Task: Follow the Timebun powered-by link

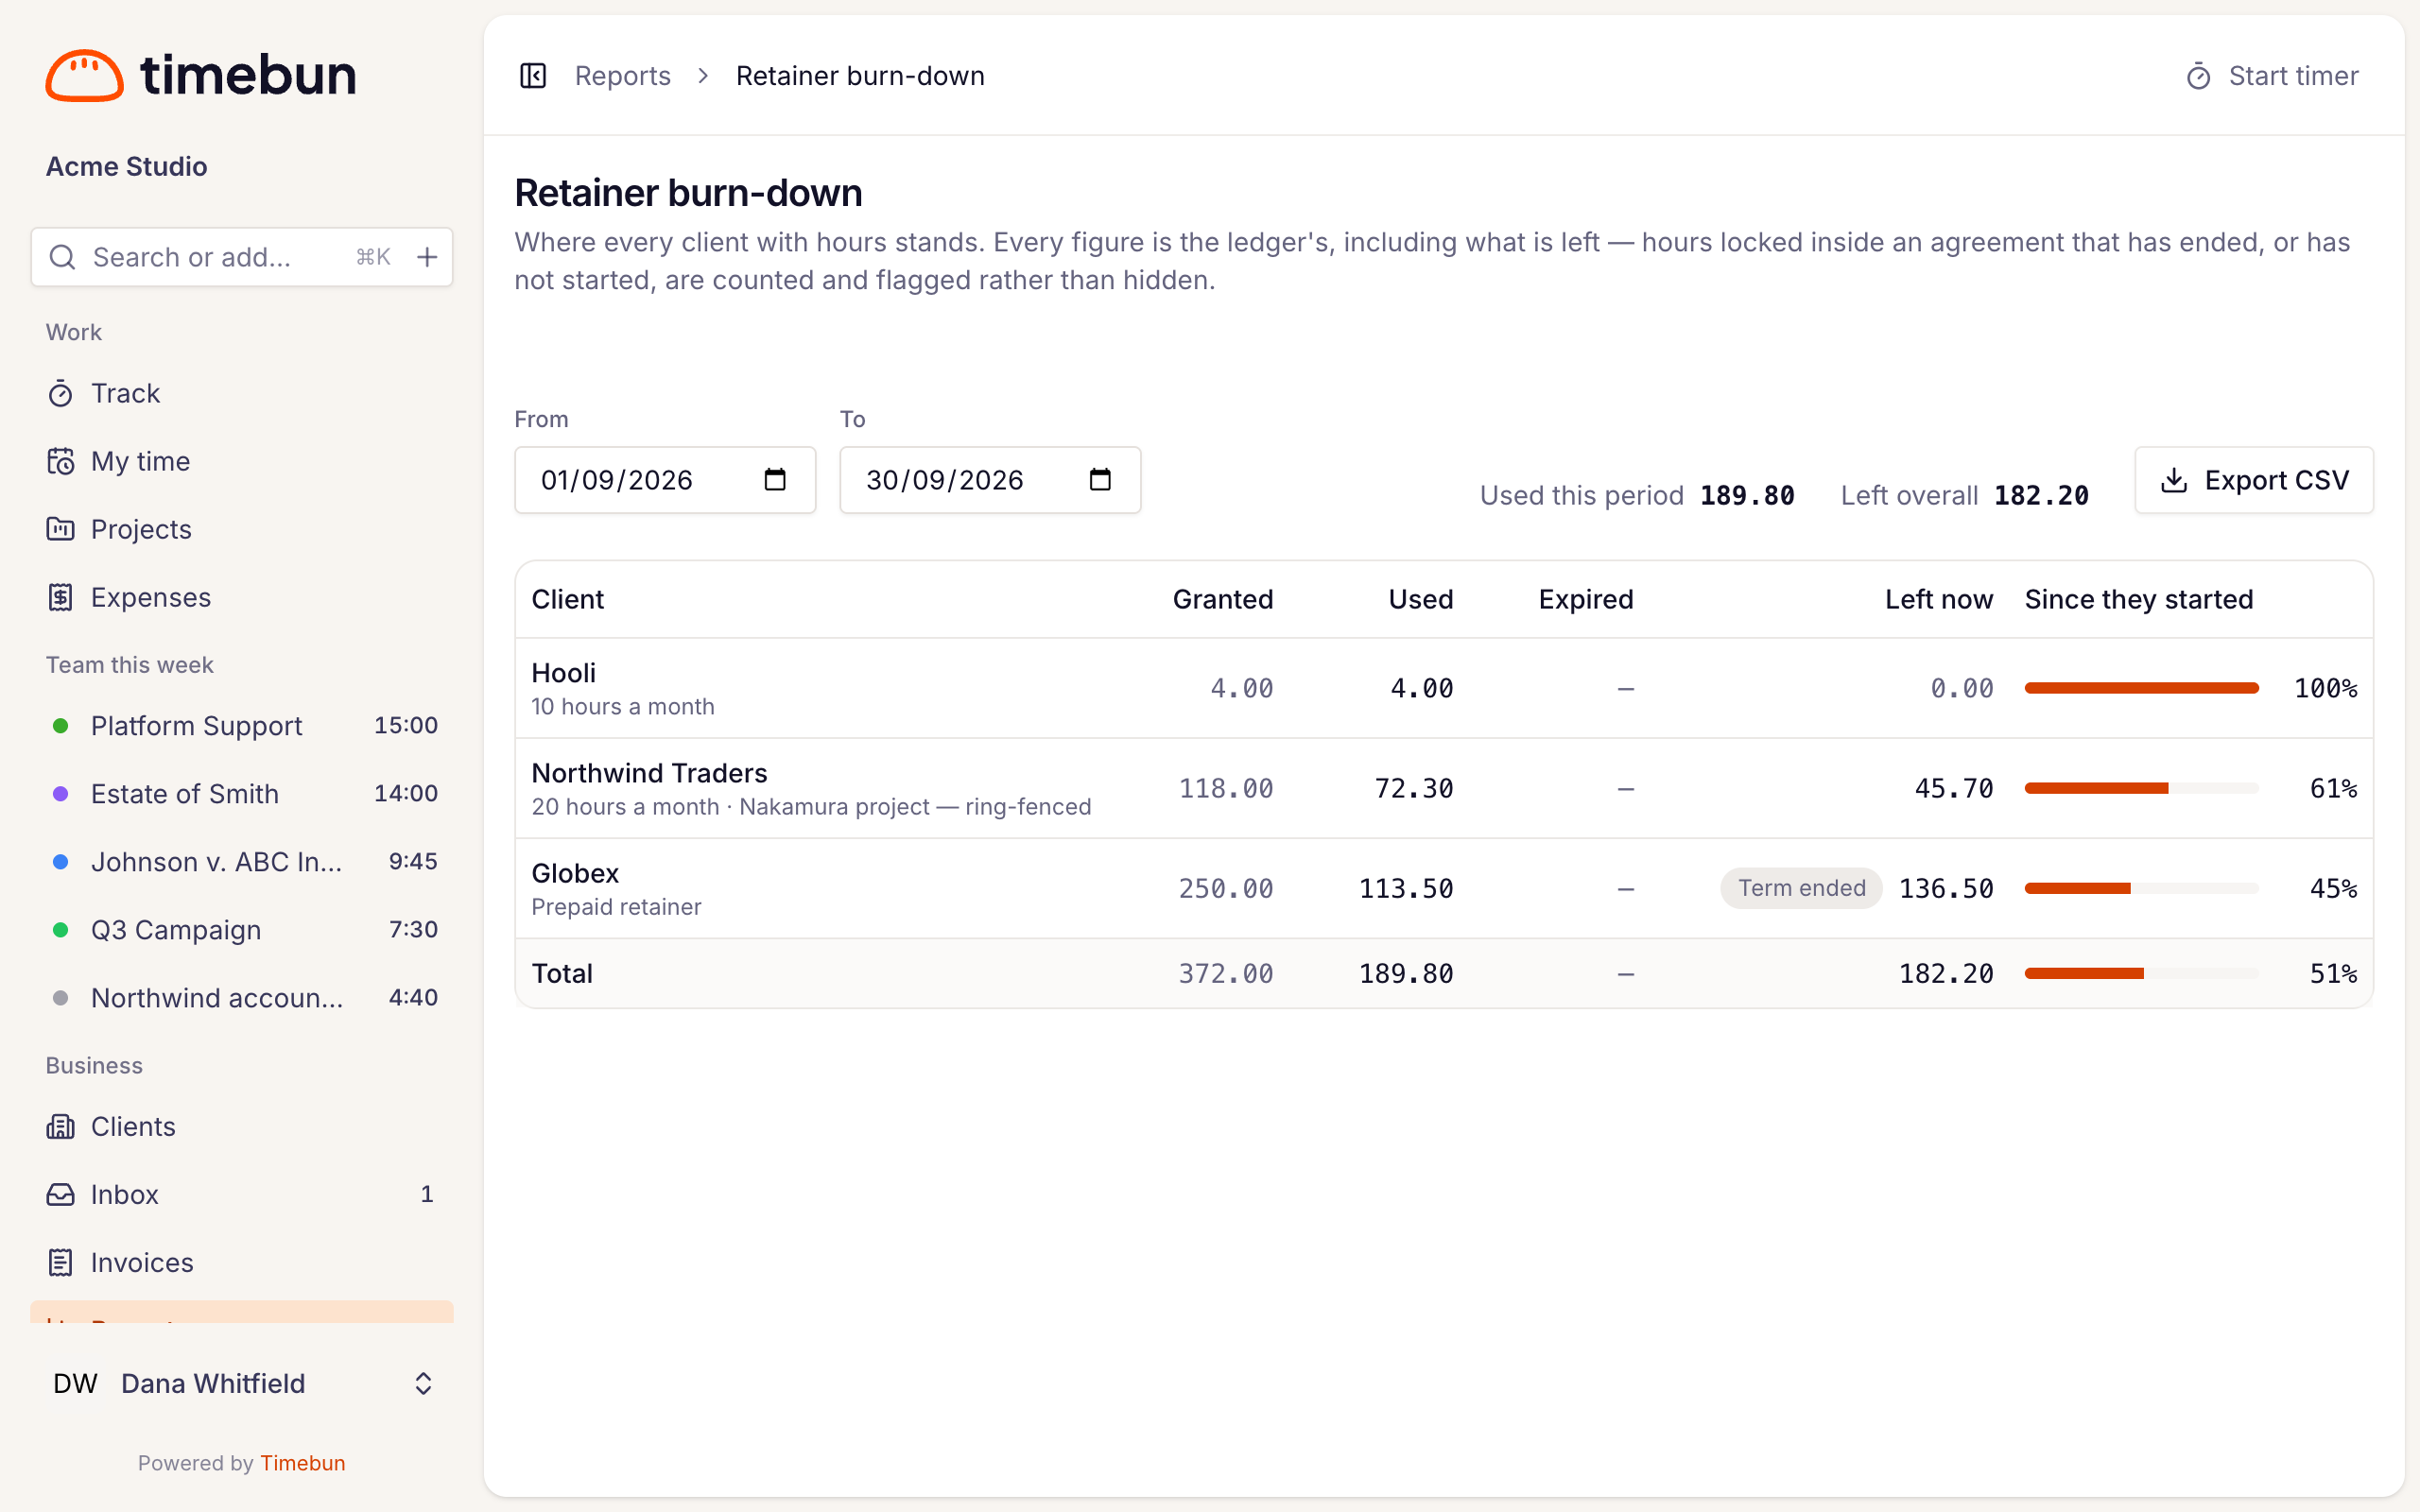Action: tap(302, 1463)
